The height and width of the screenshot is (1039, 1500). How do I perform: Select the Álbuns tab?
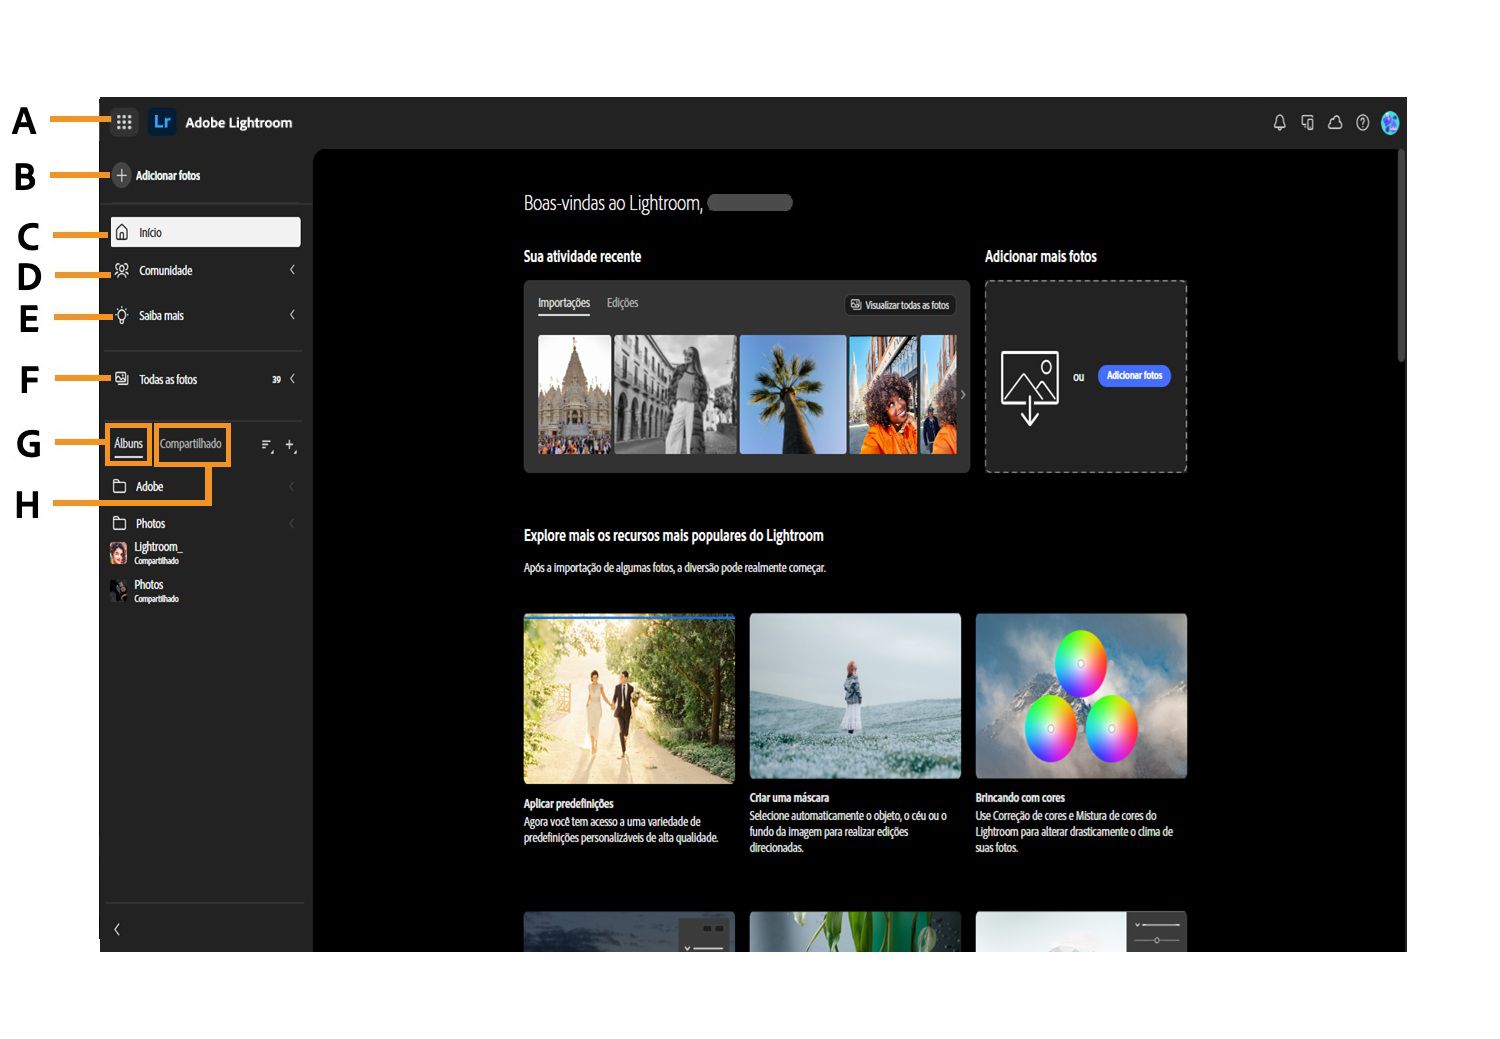pos(128,443)
